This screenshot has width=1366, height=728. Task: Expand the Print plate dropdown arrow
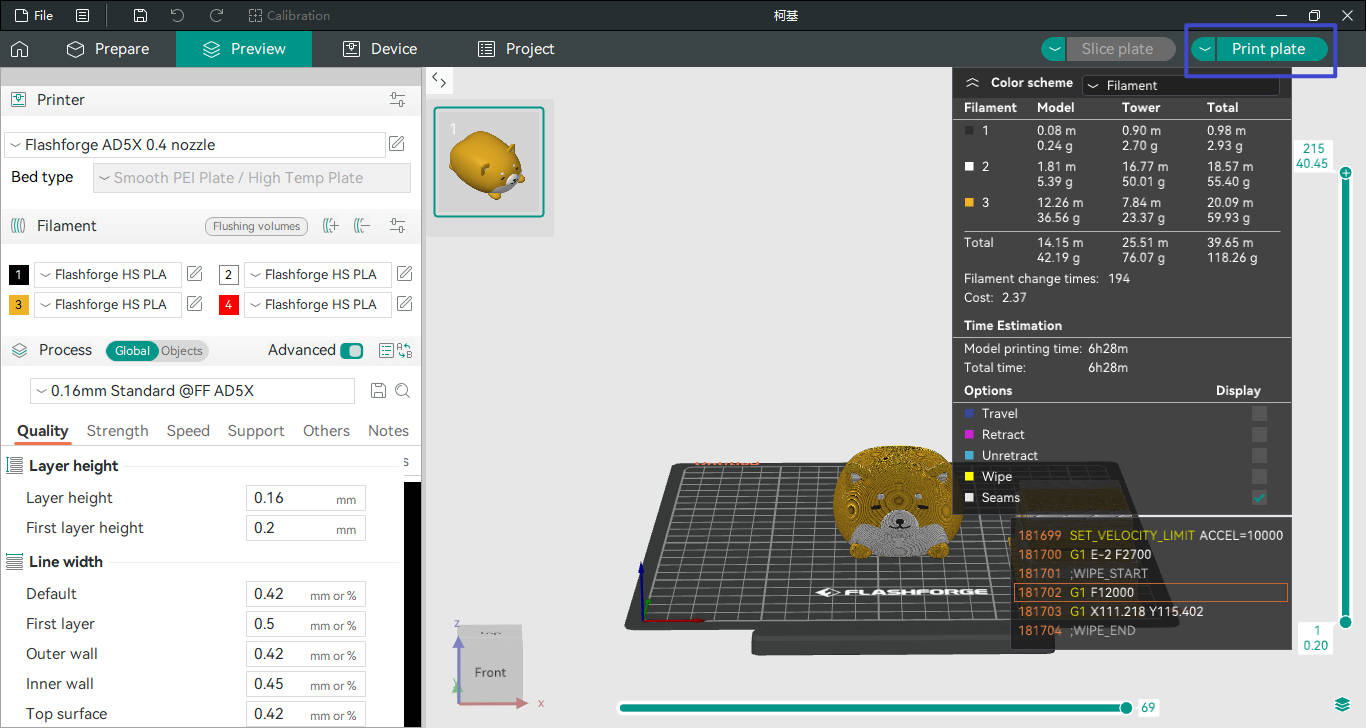point(1205,49)
